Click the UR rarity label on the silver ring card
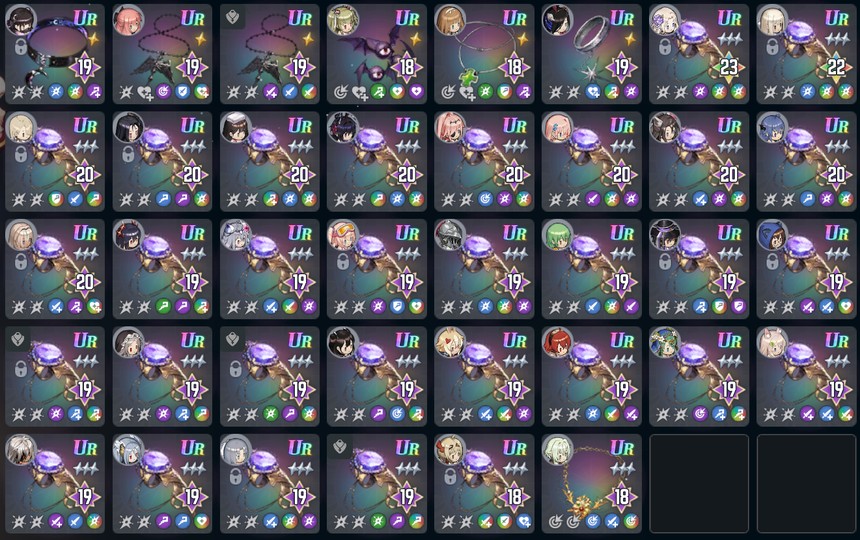860x540 pixels. click(622, 19)
